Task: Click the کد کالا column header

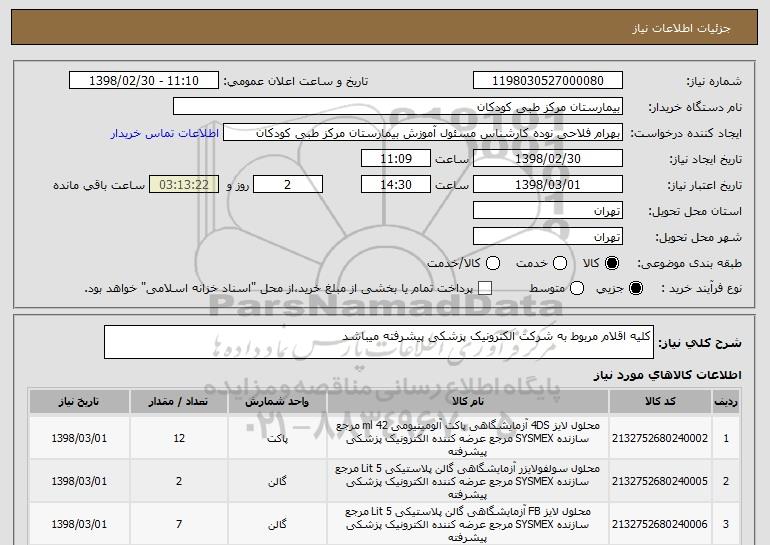Action: (660, 402)
